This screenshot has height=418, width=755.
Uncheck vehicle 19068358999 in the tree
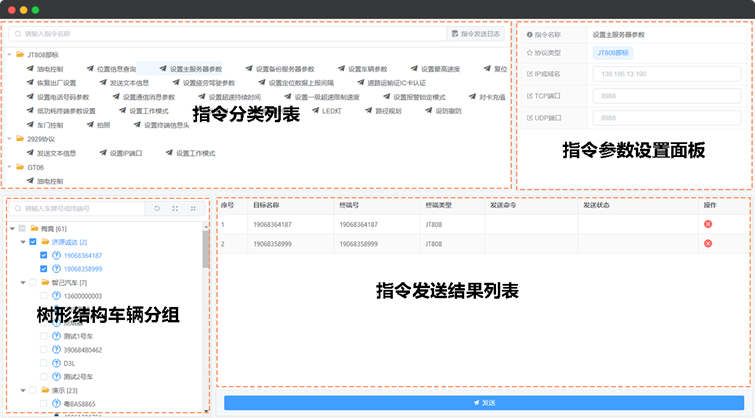tap(43, 269)
